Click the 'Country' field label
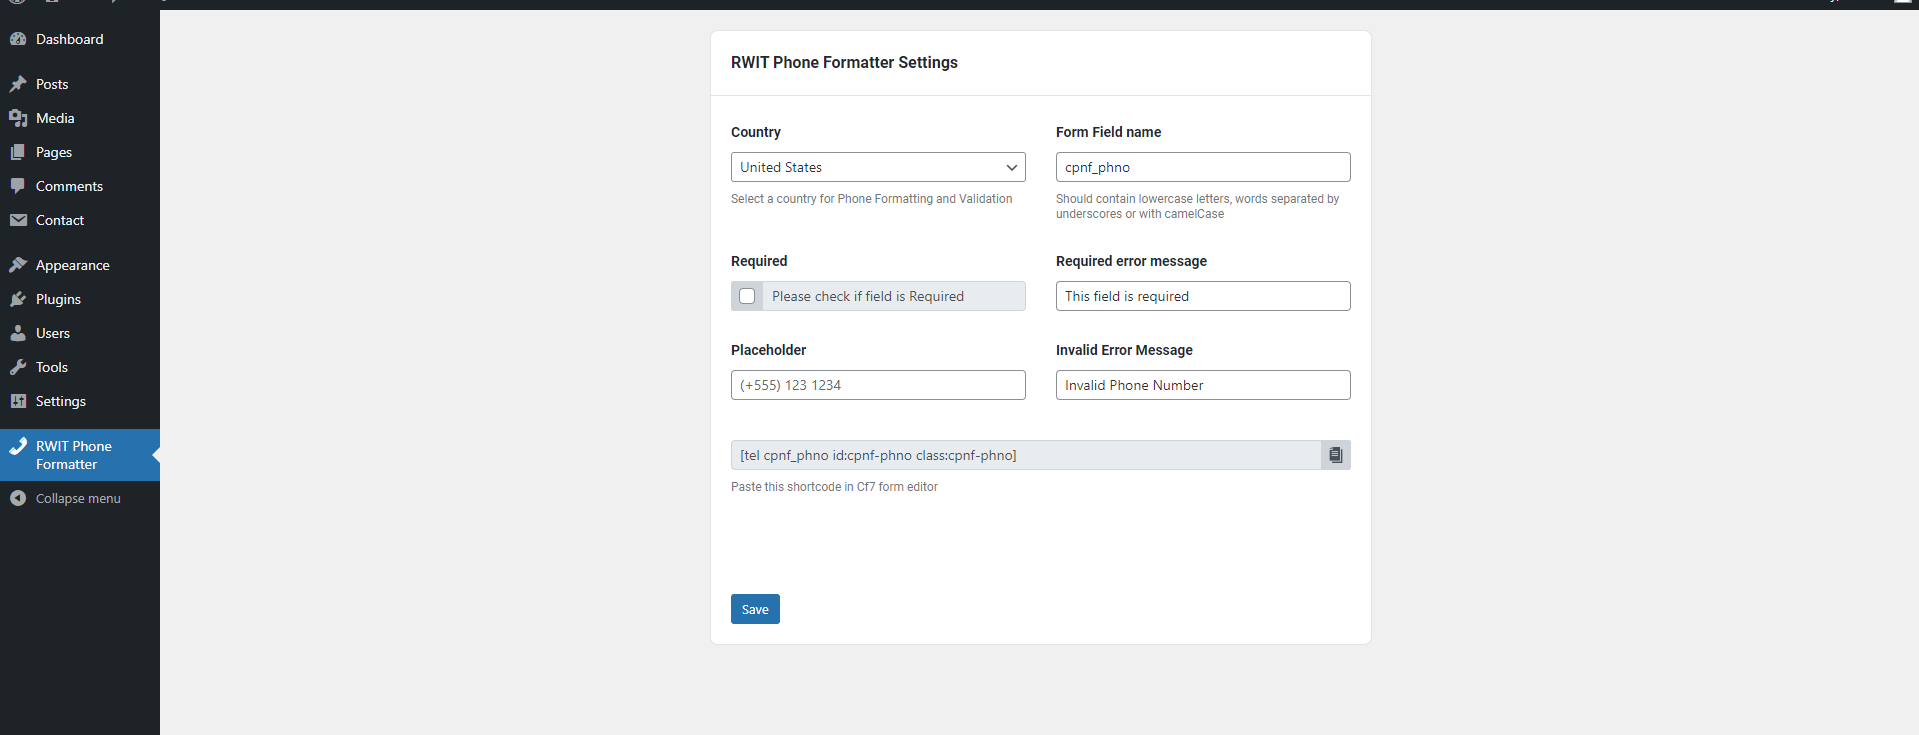Image resolution: width=1919 pixels, height=735 pixels. (x=756, y=132)
